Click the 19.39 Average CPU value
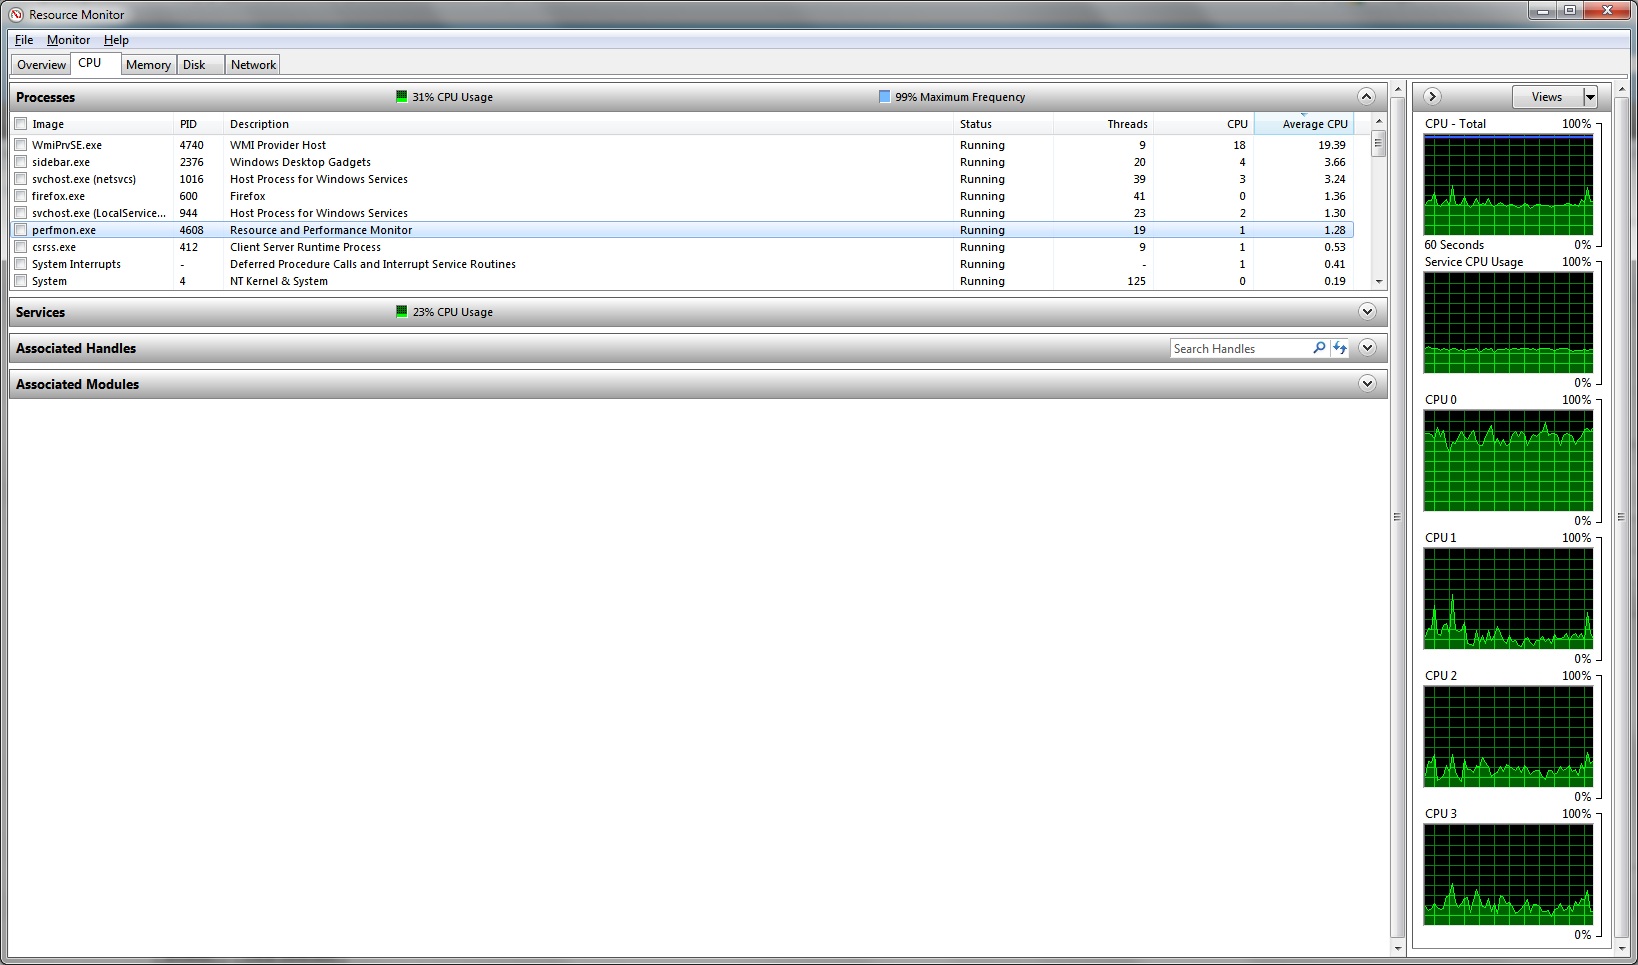 [1331, 145]
